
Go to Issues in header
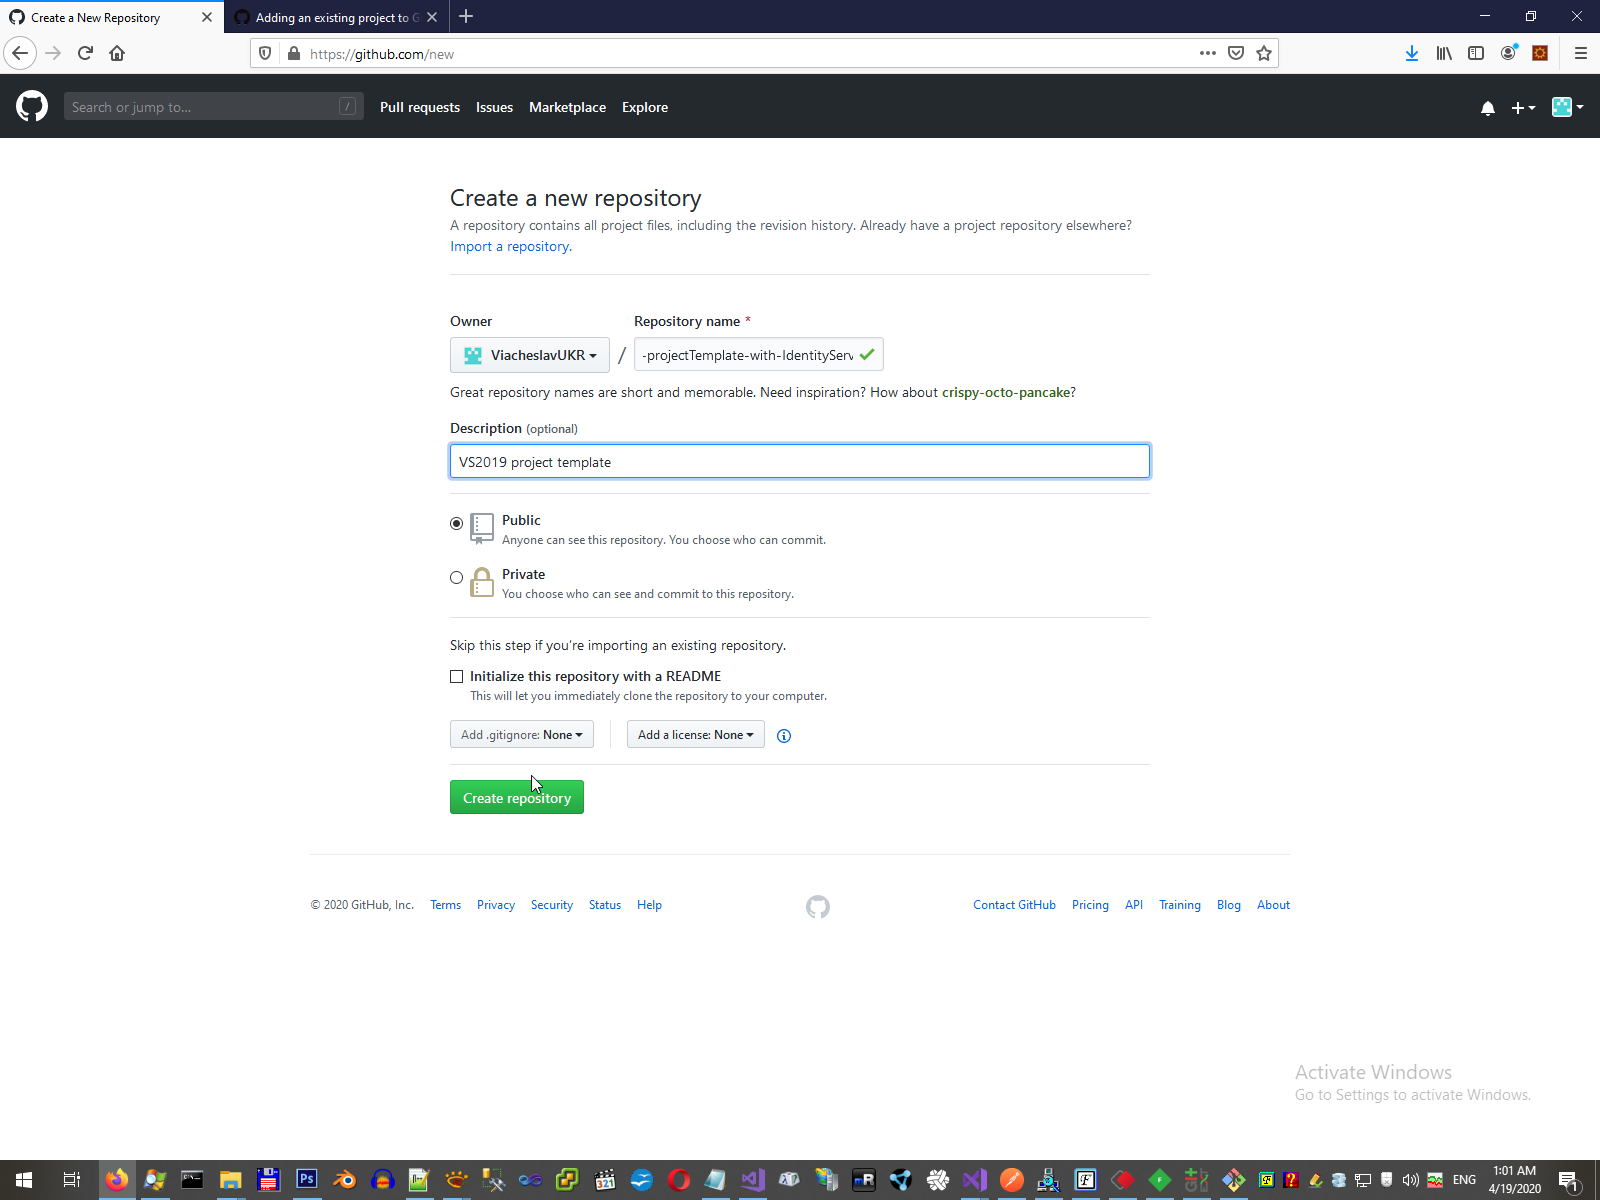(x=494, y=107)
